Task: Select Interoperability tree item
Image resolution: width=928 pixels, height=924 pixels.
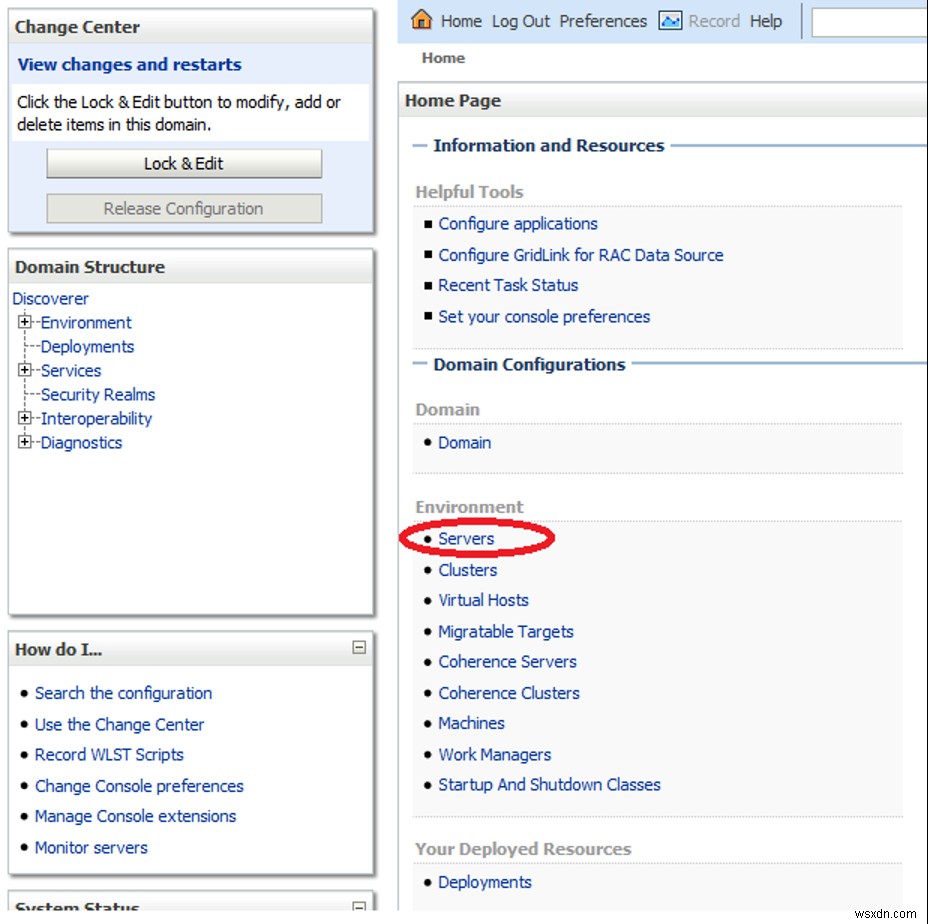Action: click(x=96, y=419)
